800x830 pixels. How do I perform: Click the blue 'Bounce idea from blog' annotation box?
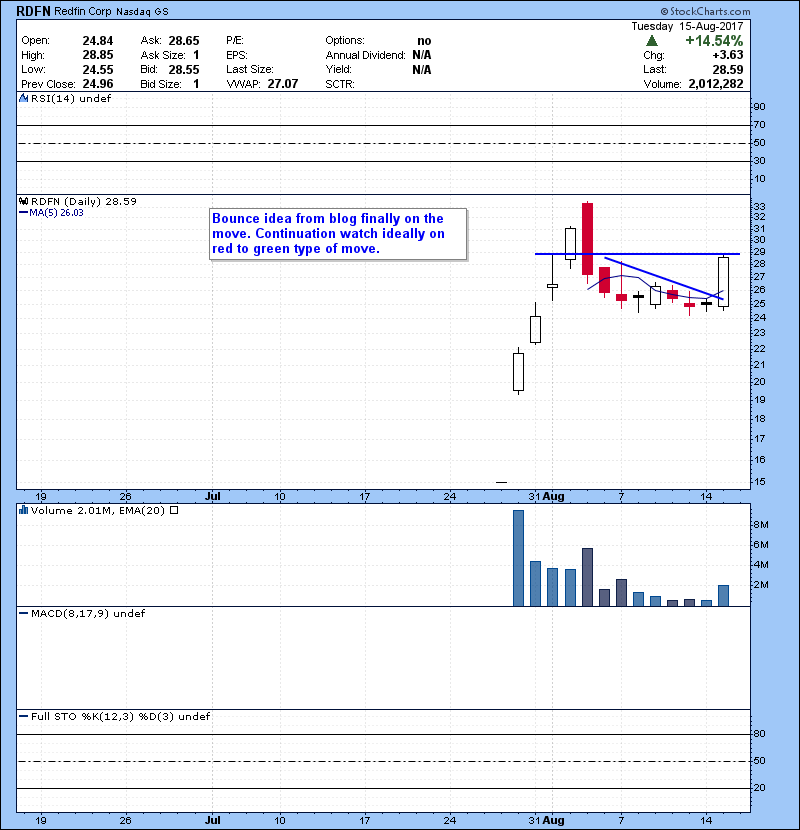click(x=338, y=234)
